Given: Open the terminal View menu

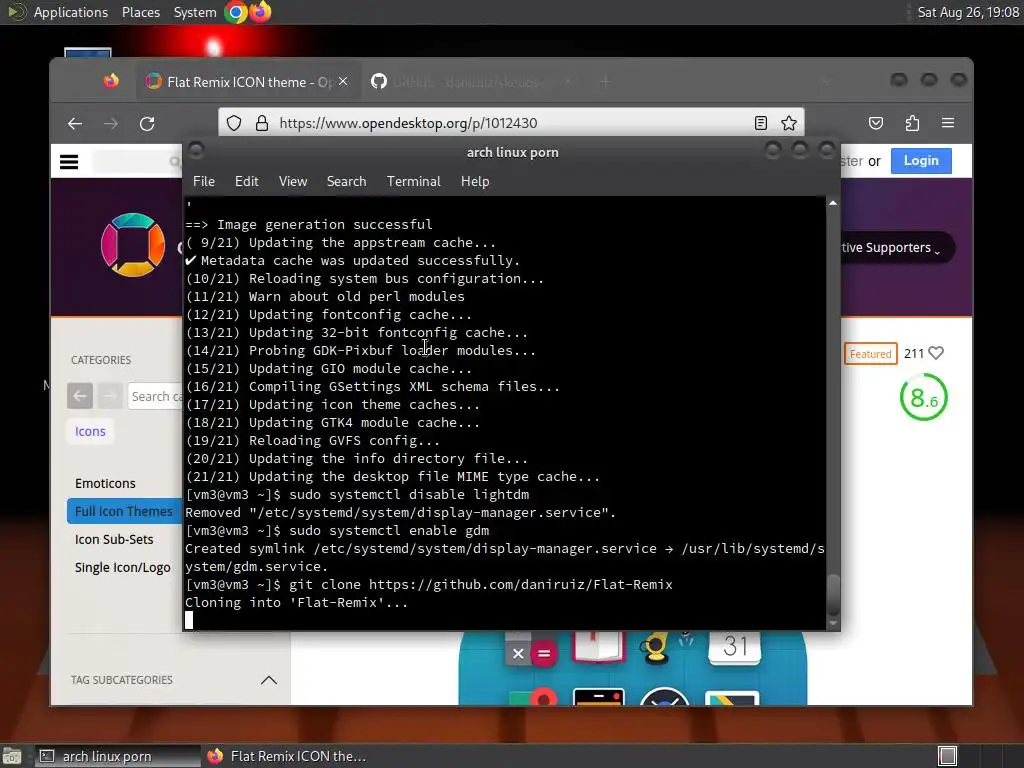Looking at the screenshot, I should pos(293,182).
